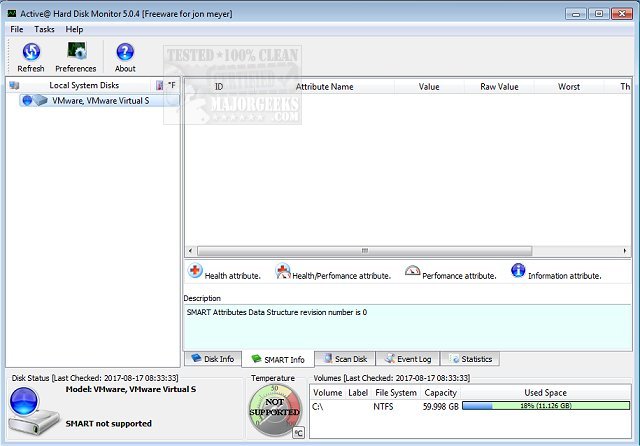Close the Hard Disk Monitor window
The width and height of the screenshot is (640, 446).
click(622, 14)
